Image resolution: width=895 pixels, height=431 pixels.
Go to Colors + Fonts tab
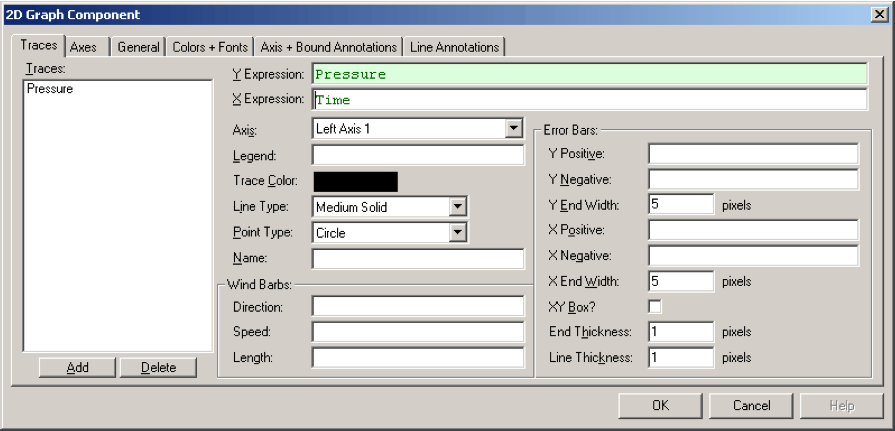210,47
